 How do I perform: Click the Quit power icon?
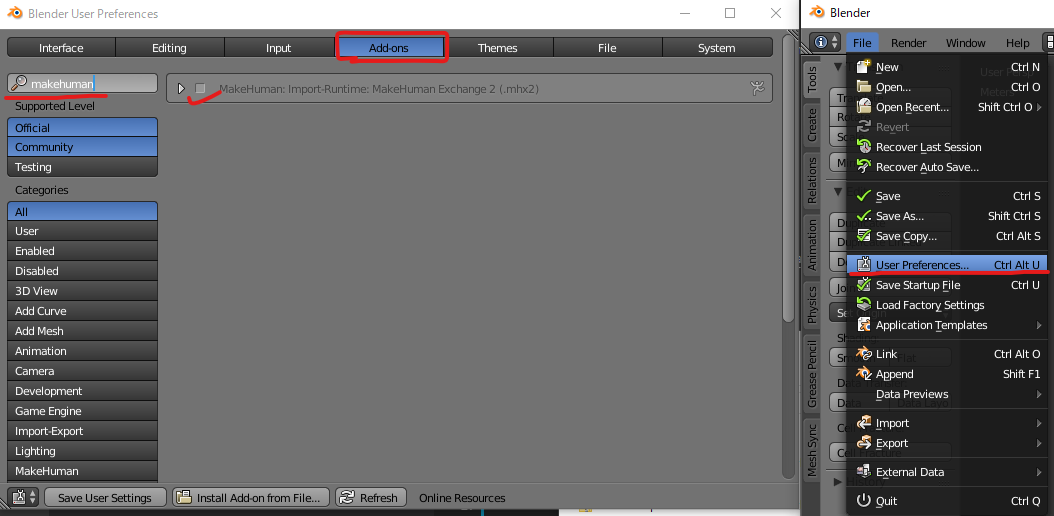tap(864, 501)
